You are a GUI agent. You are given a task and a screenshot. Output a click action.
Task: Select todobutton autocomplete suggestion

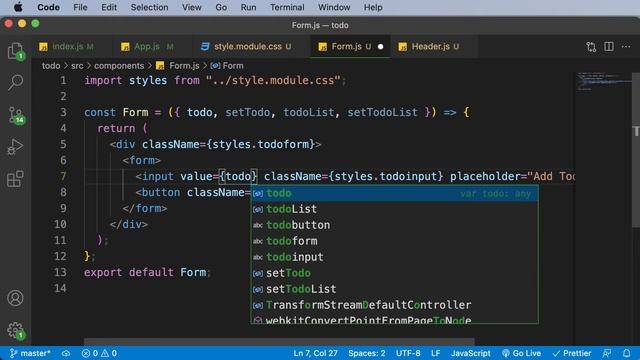pyautogui.click(x=394, y=225)
